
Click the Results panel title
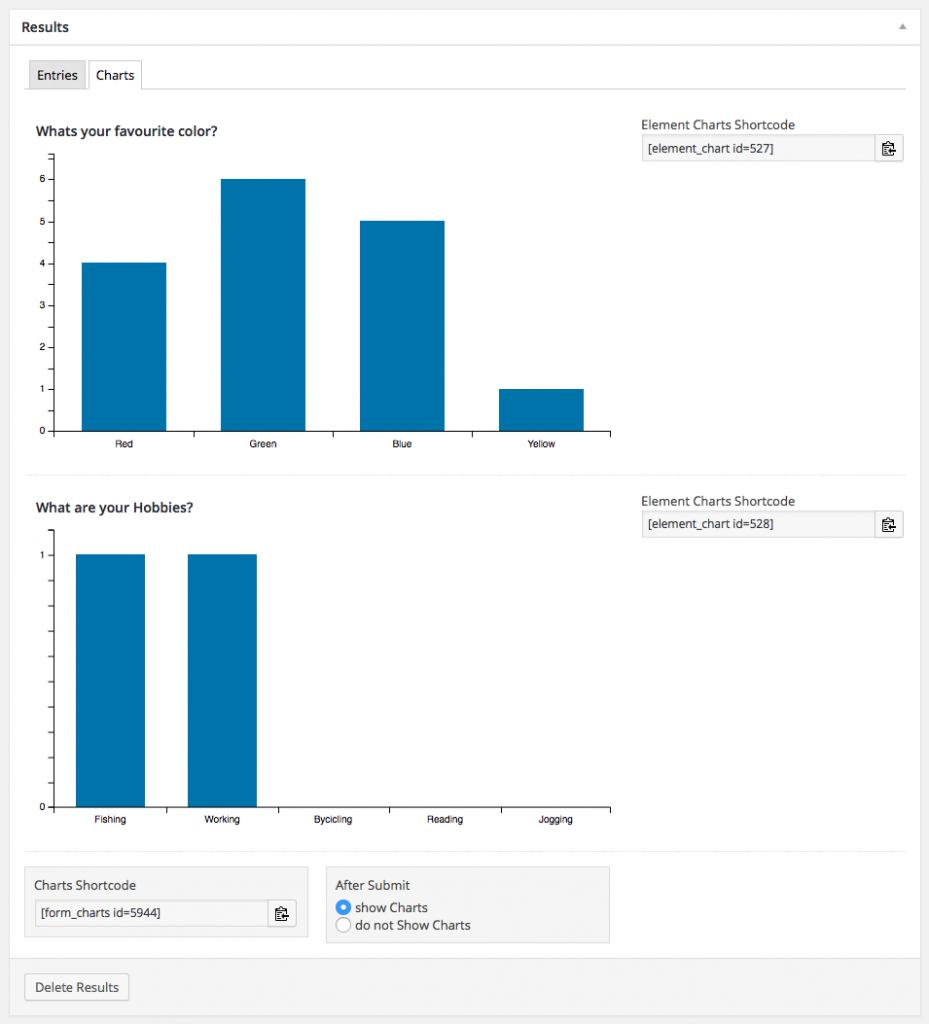45,27
